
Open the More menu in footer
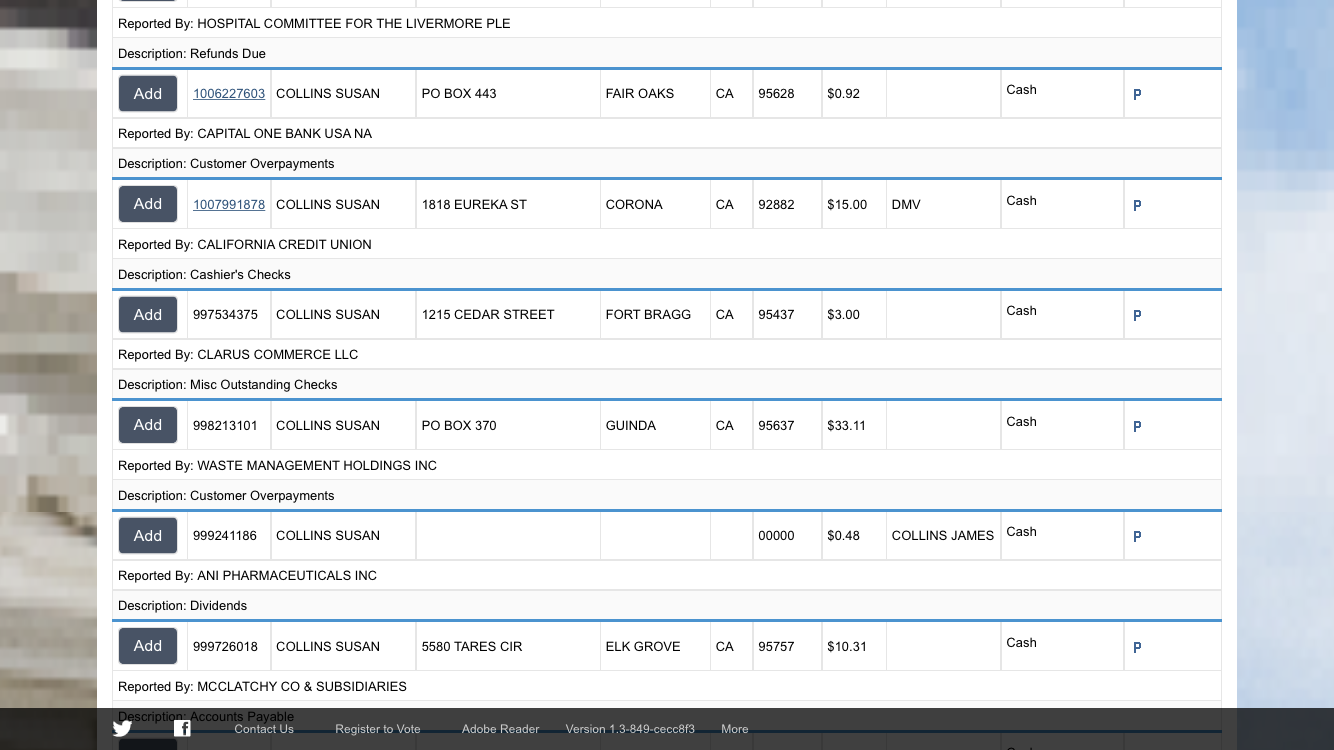(x=735, y=729)
